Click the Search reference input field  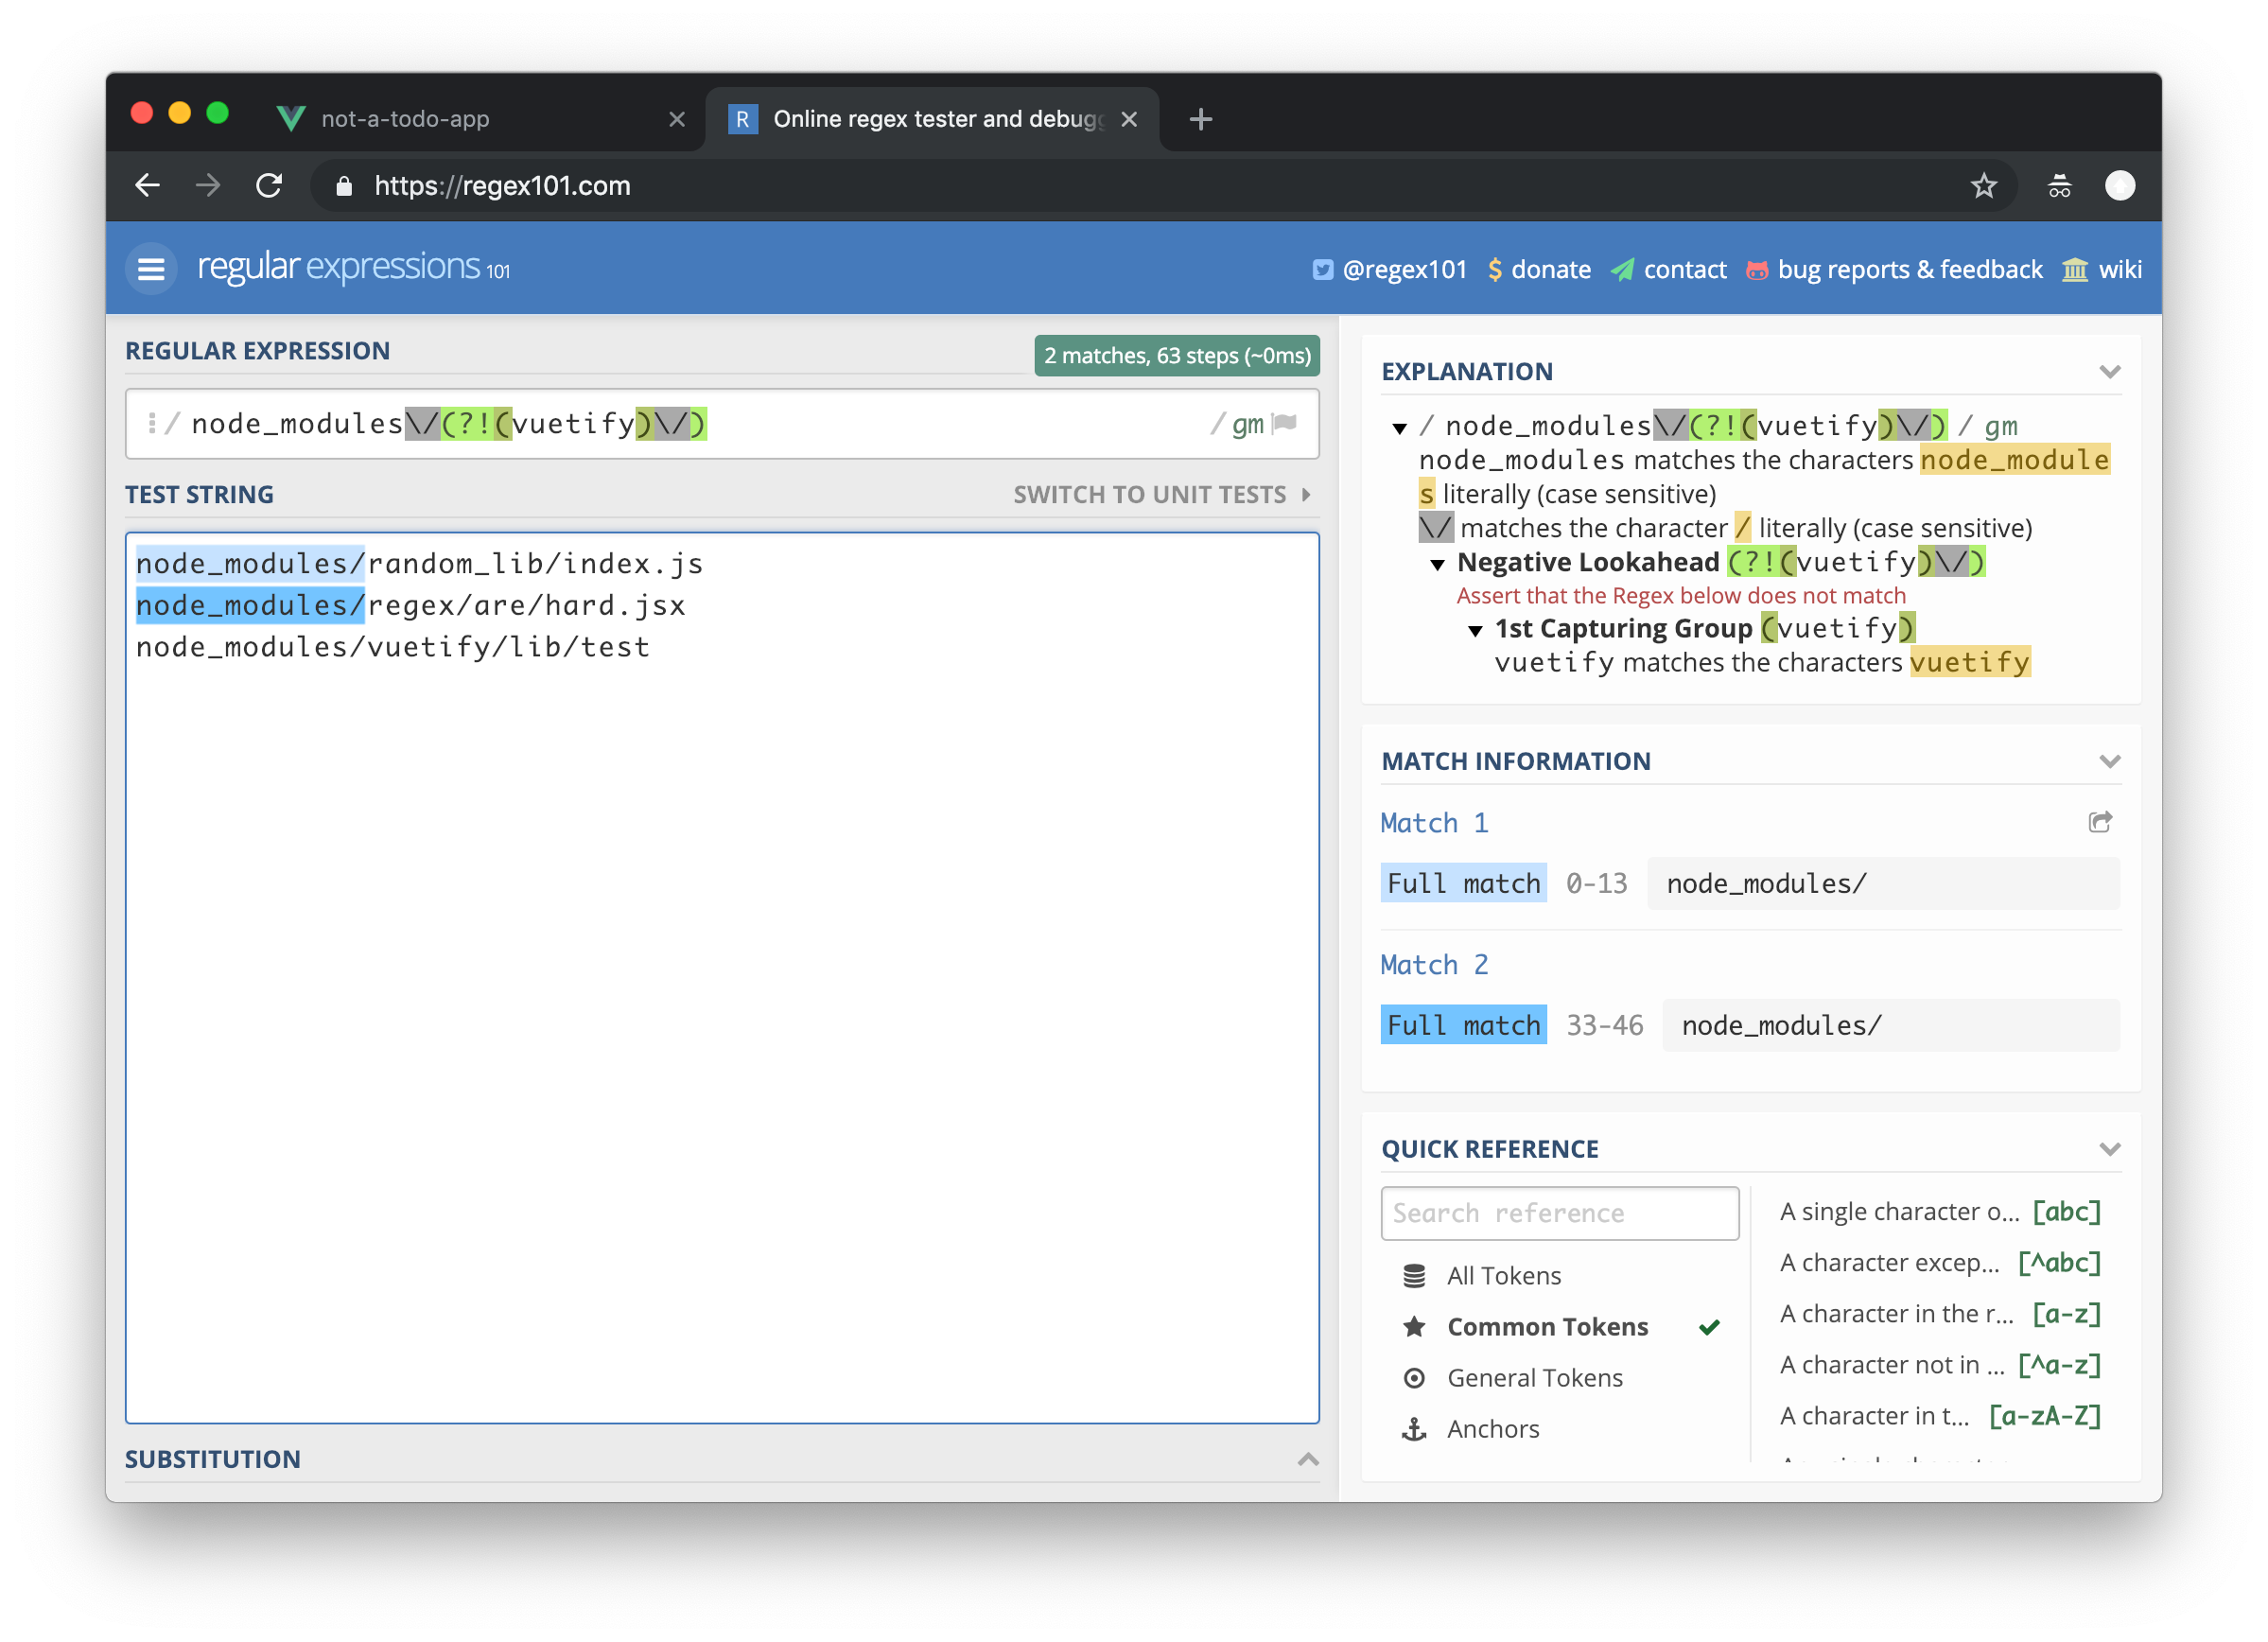pyautogui.click(x=1559, y=1212)
